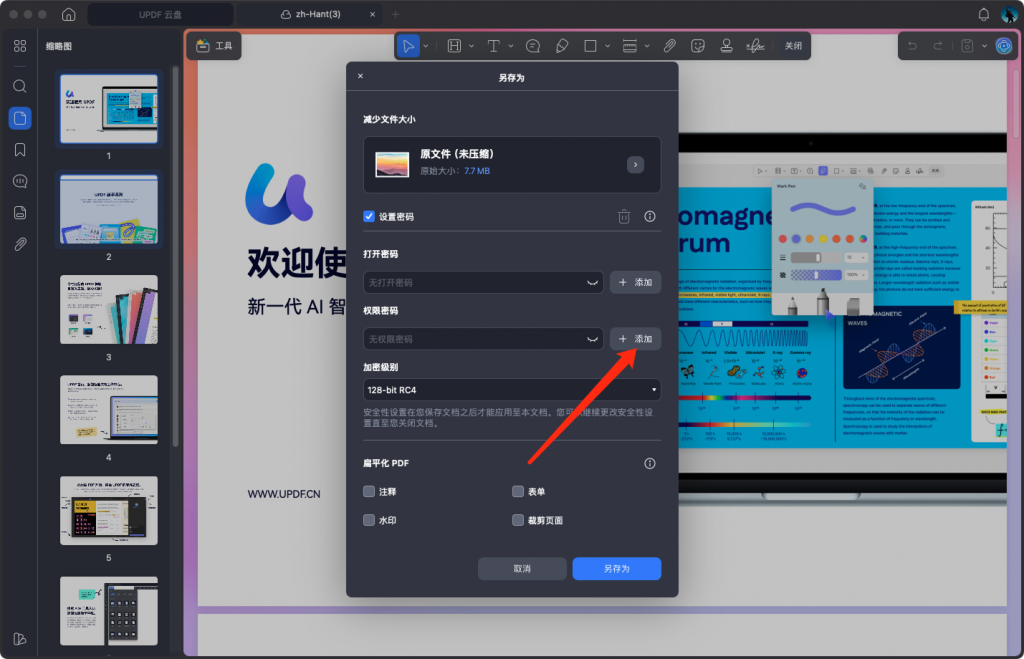This screenshot has height=659, width=1024.
Task: Click 添加 for 权限密码
Action: (635, 339)
